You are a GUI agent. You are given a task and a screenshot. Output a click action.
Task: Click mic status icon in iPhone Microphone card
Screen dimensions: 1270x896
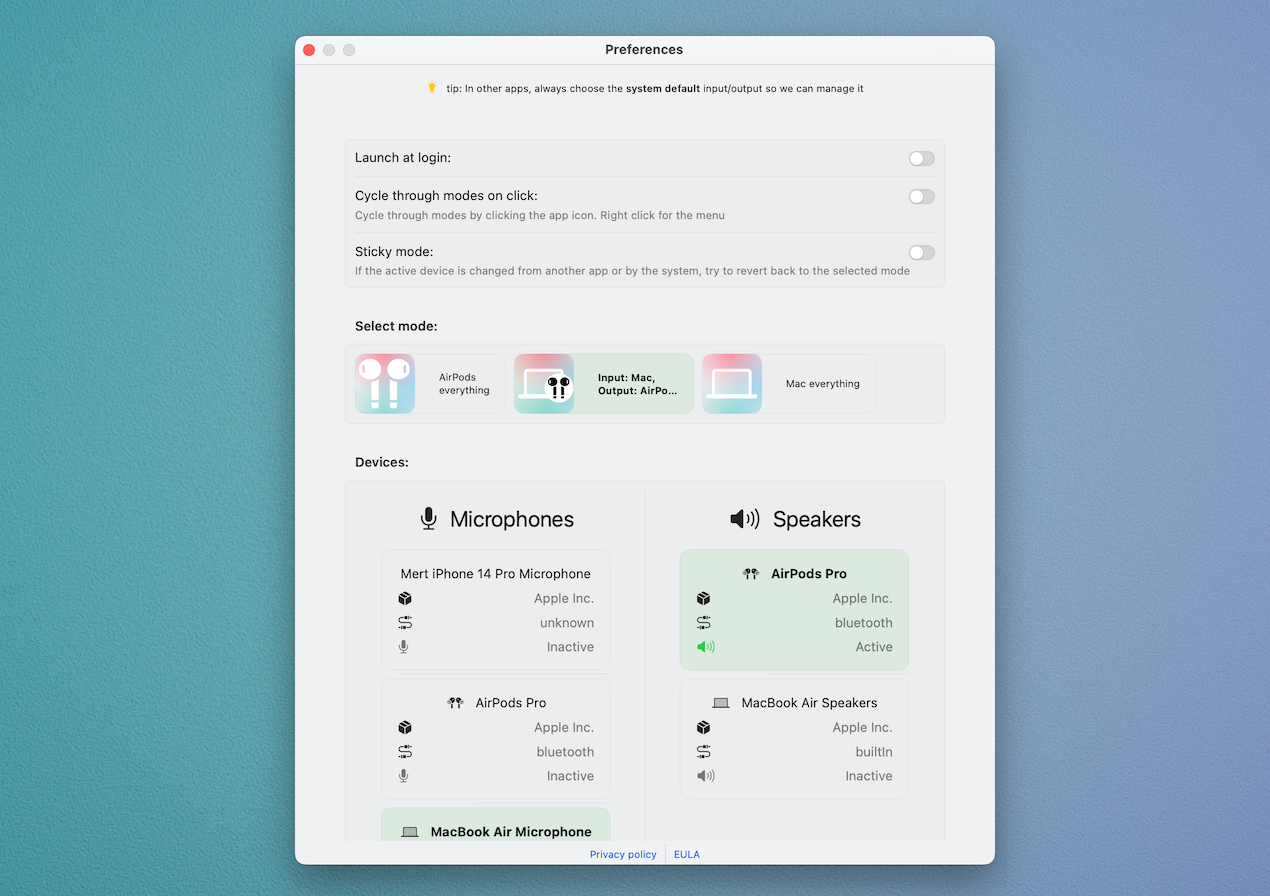pos(404,647)
